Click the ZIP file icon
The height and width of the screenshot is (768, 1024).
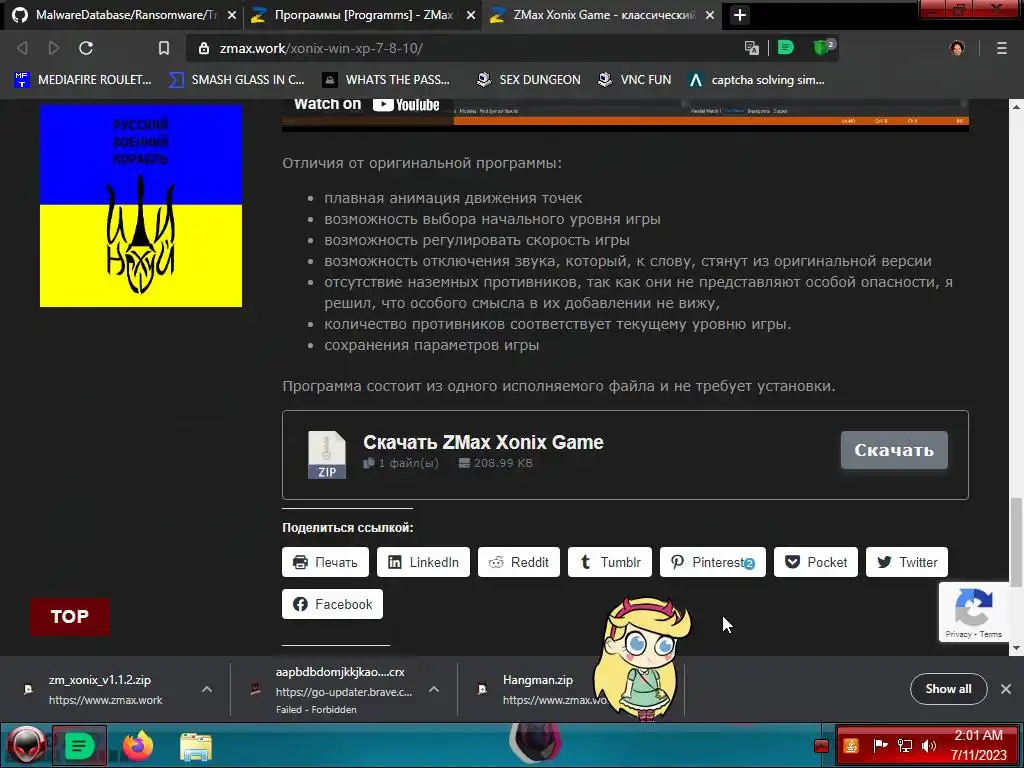pyautogui.click(x=327, y=455)
